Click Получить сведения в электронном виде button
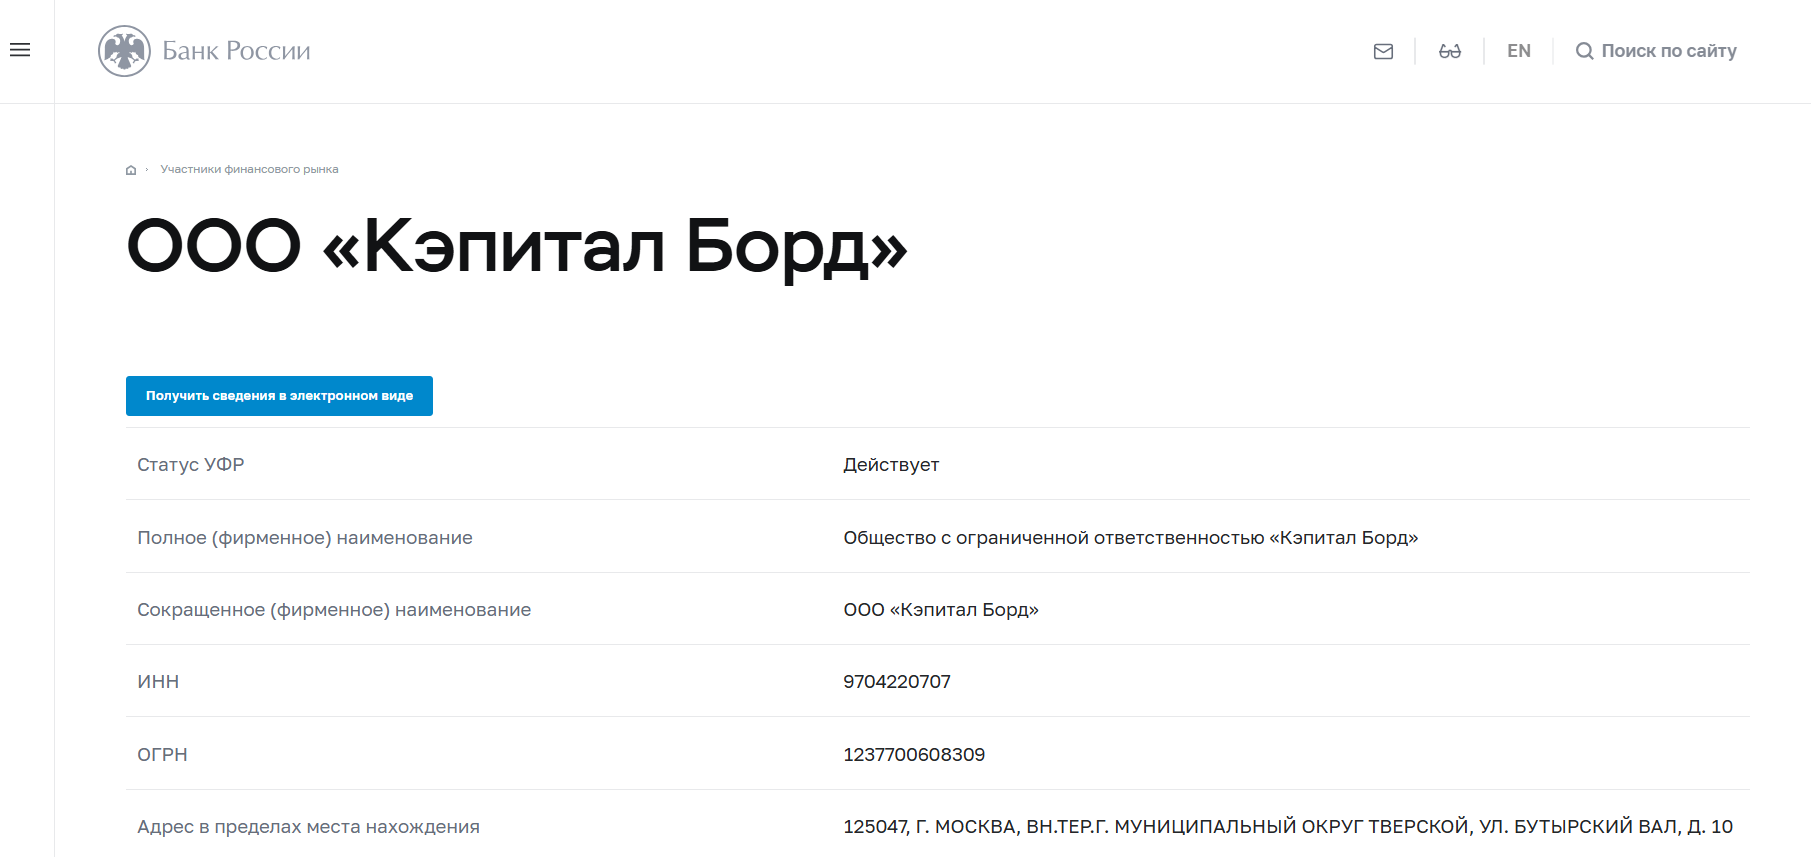Screen dimensions: 1811x857 point(279,396)
